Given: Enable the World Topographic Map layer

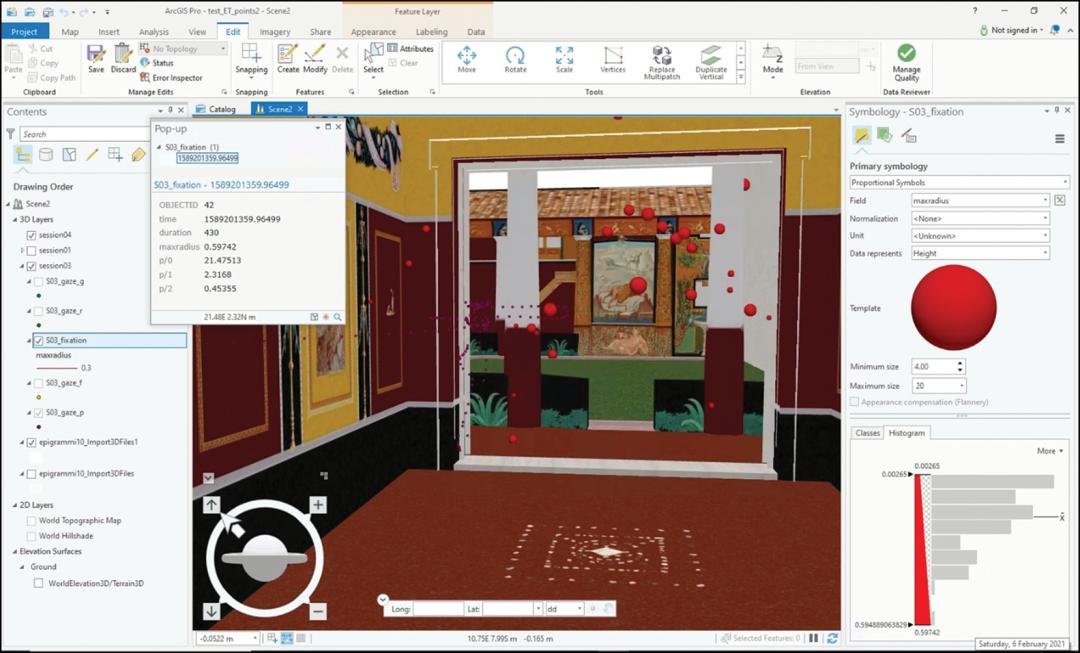Looking at the screenshot, I should tap(31, 521).
